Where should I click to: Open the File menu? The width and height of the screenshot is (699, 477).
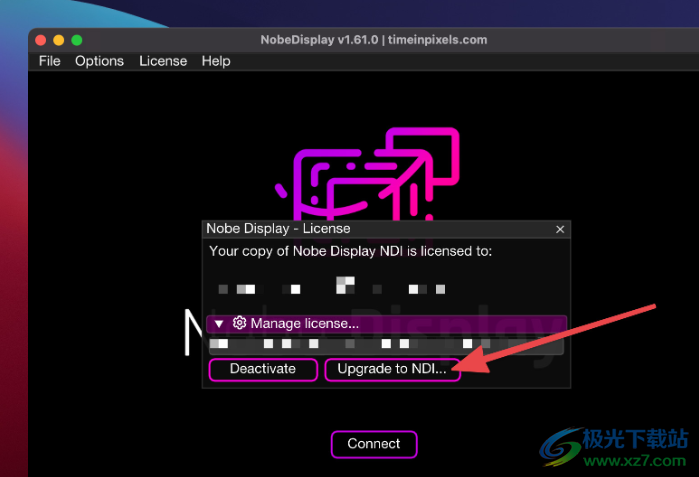[49, 61]
